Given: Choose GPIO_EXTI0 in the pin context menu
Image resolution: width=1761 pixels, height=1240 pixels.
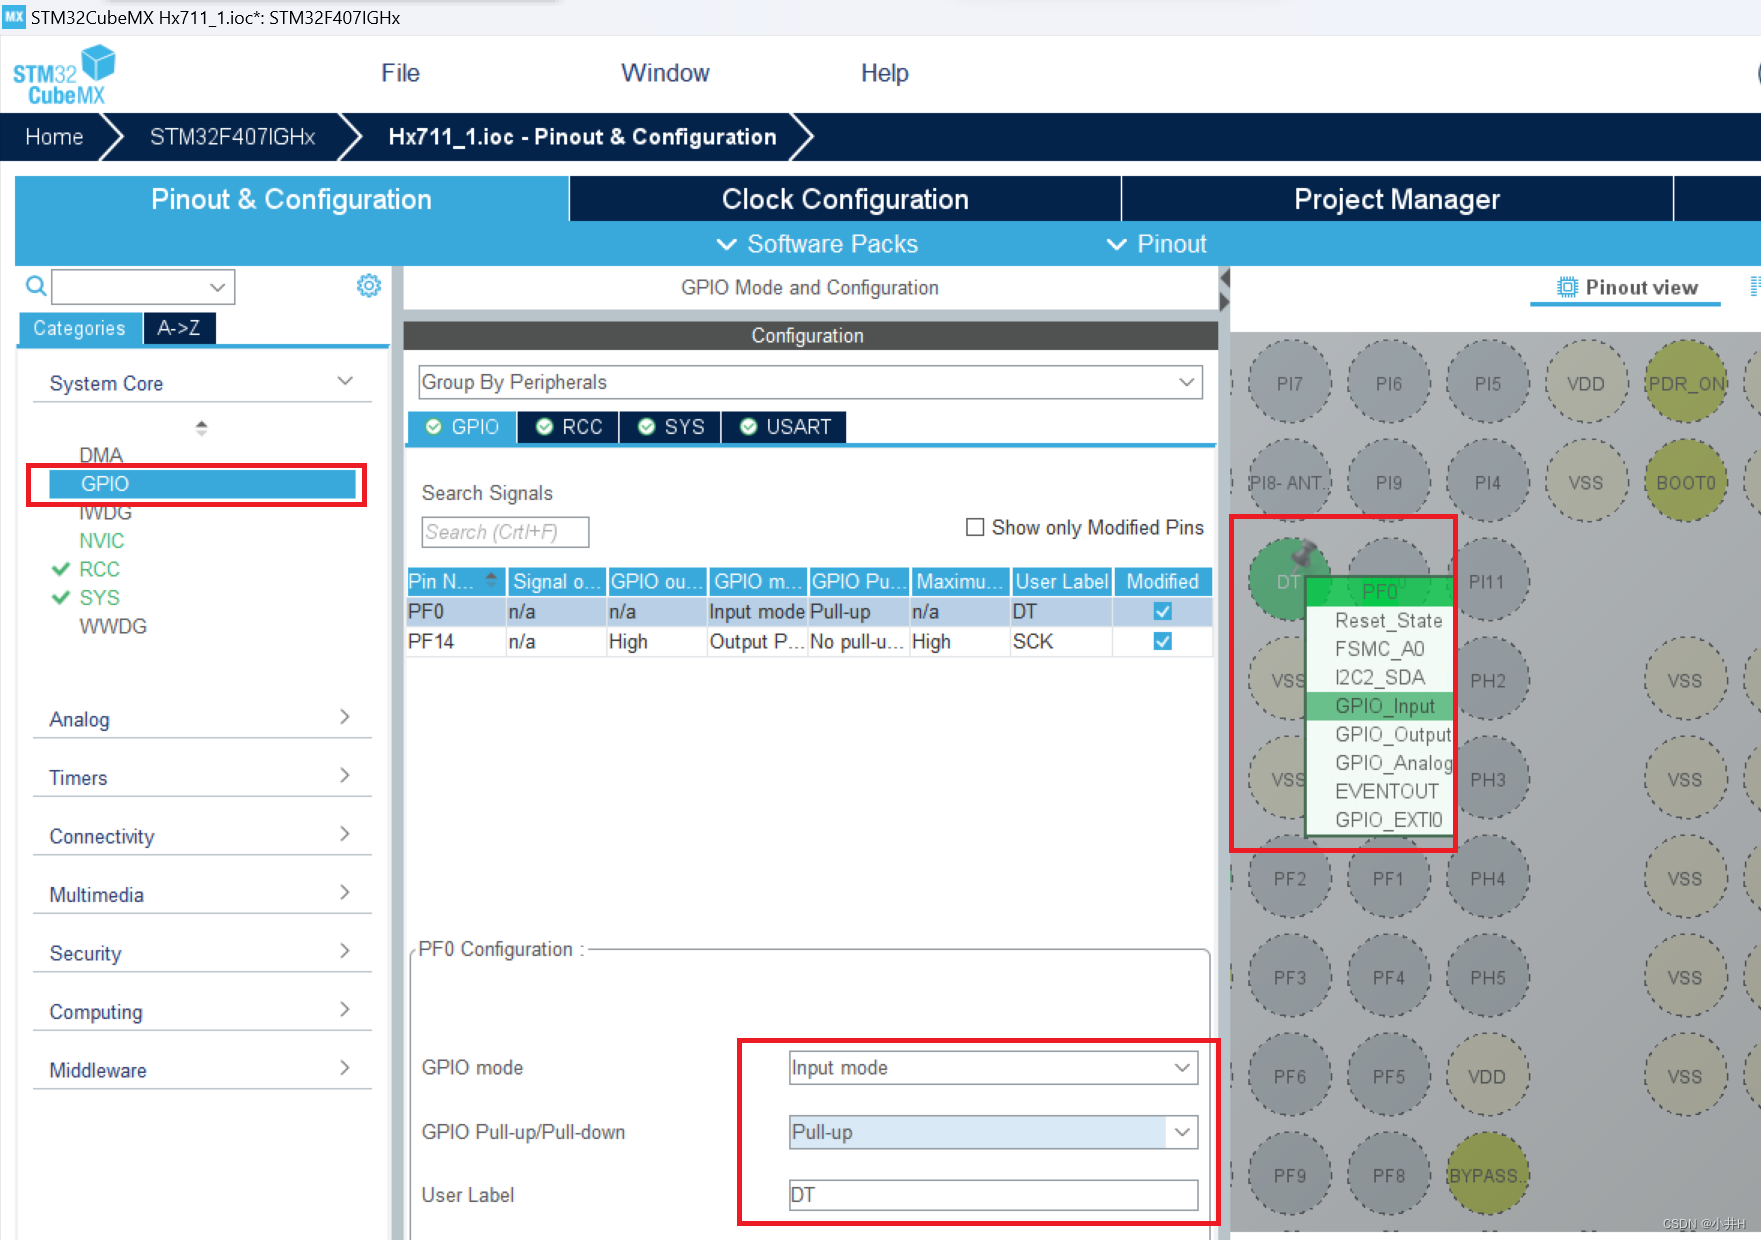Looking at the screenshot, I should coord(1380,819).
